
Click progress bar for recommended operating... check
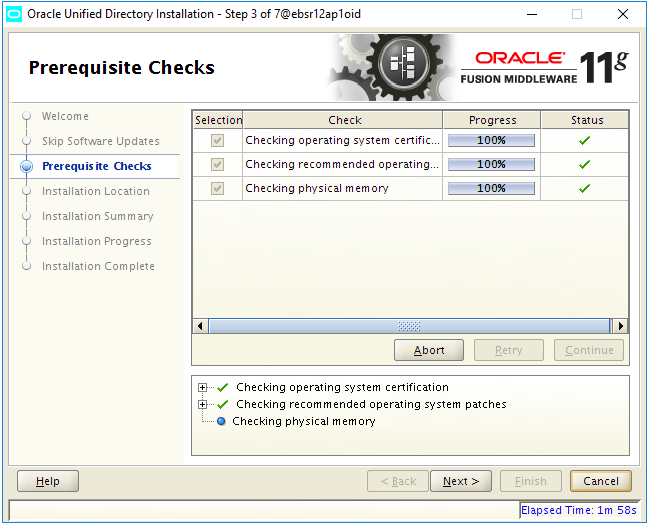coord(491,165)
